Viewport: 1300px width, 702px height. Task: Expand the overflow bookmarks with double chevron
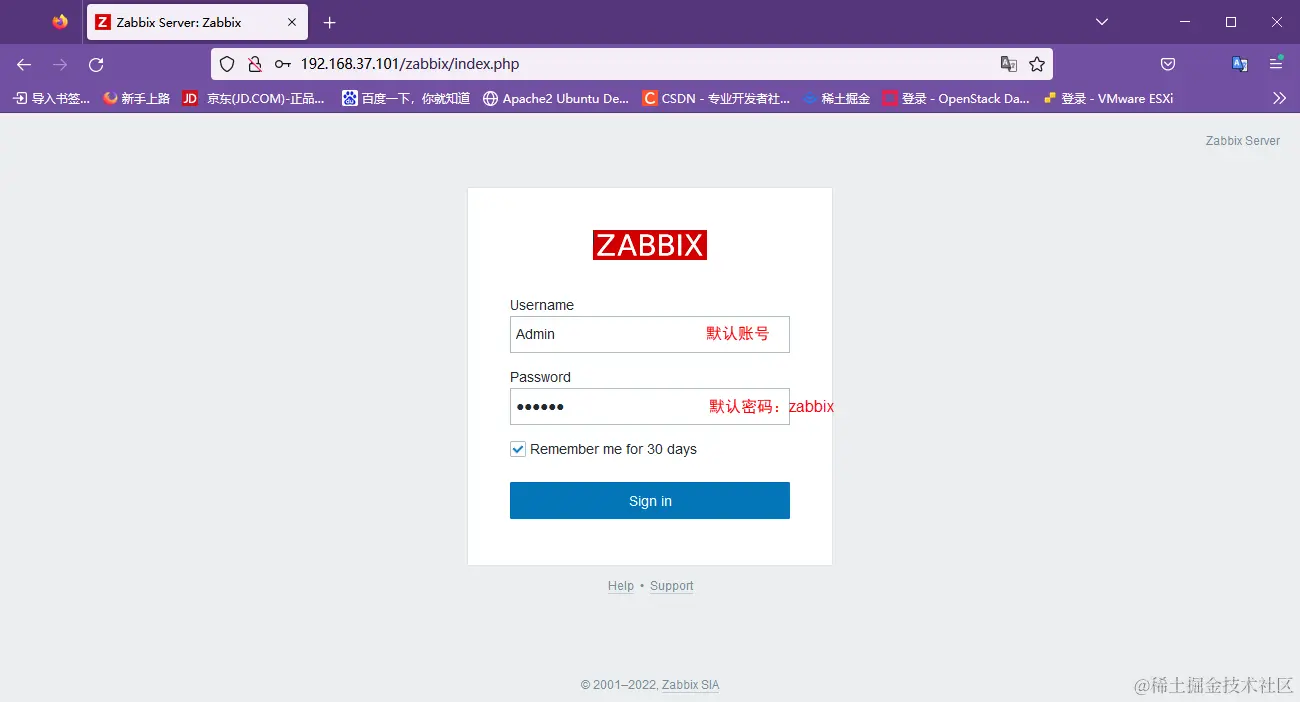click(1281, 98)
